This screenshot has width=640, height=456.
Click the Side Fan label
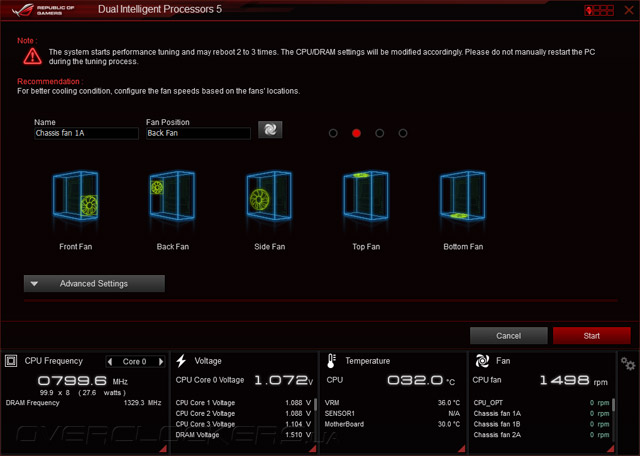tap(269, 247)
